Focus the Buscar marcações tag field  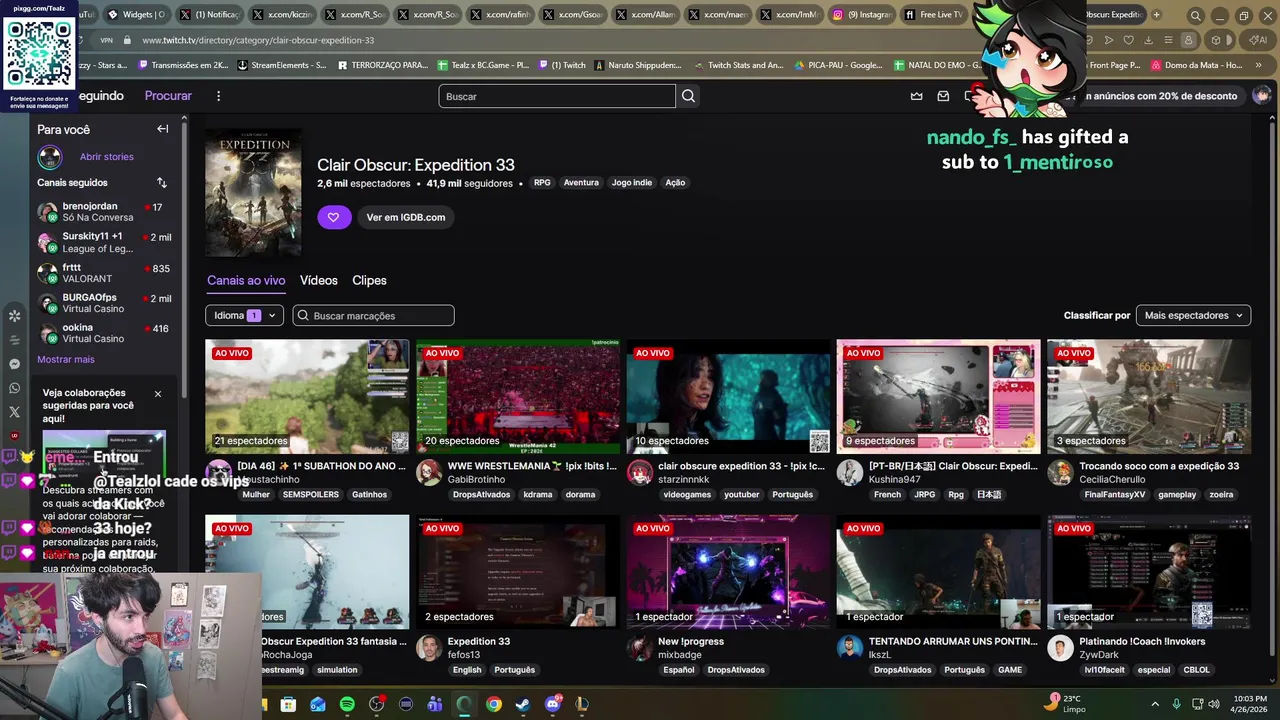pyautogui.click(x=373, y=315)
